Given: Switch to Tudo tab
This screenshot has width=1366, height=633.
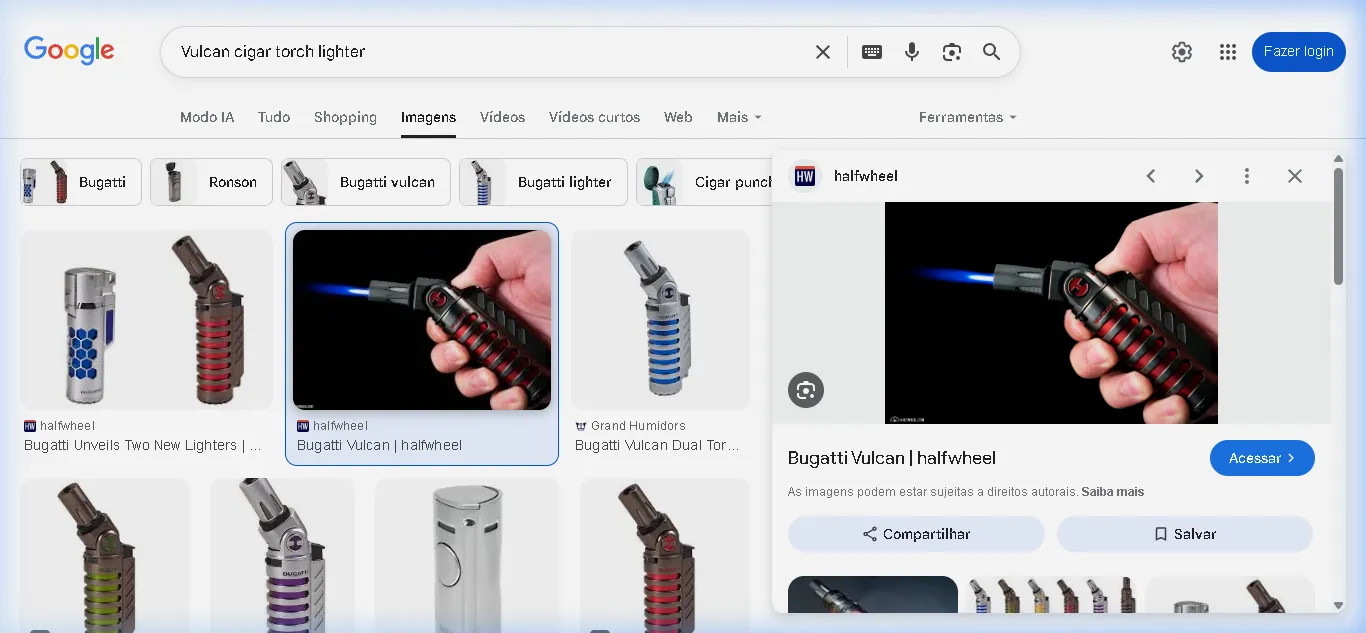Looking at the screenshot, I should 274,117.
